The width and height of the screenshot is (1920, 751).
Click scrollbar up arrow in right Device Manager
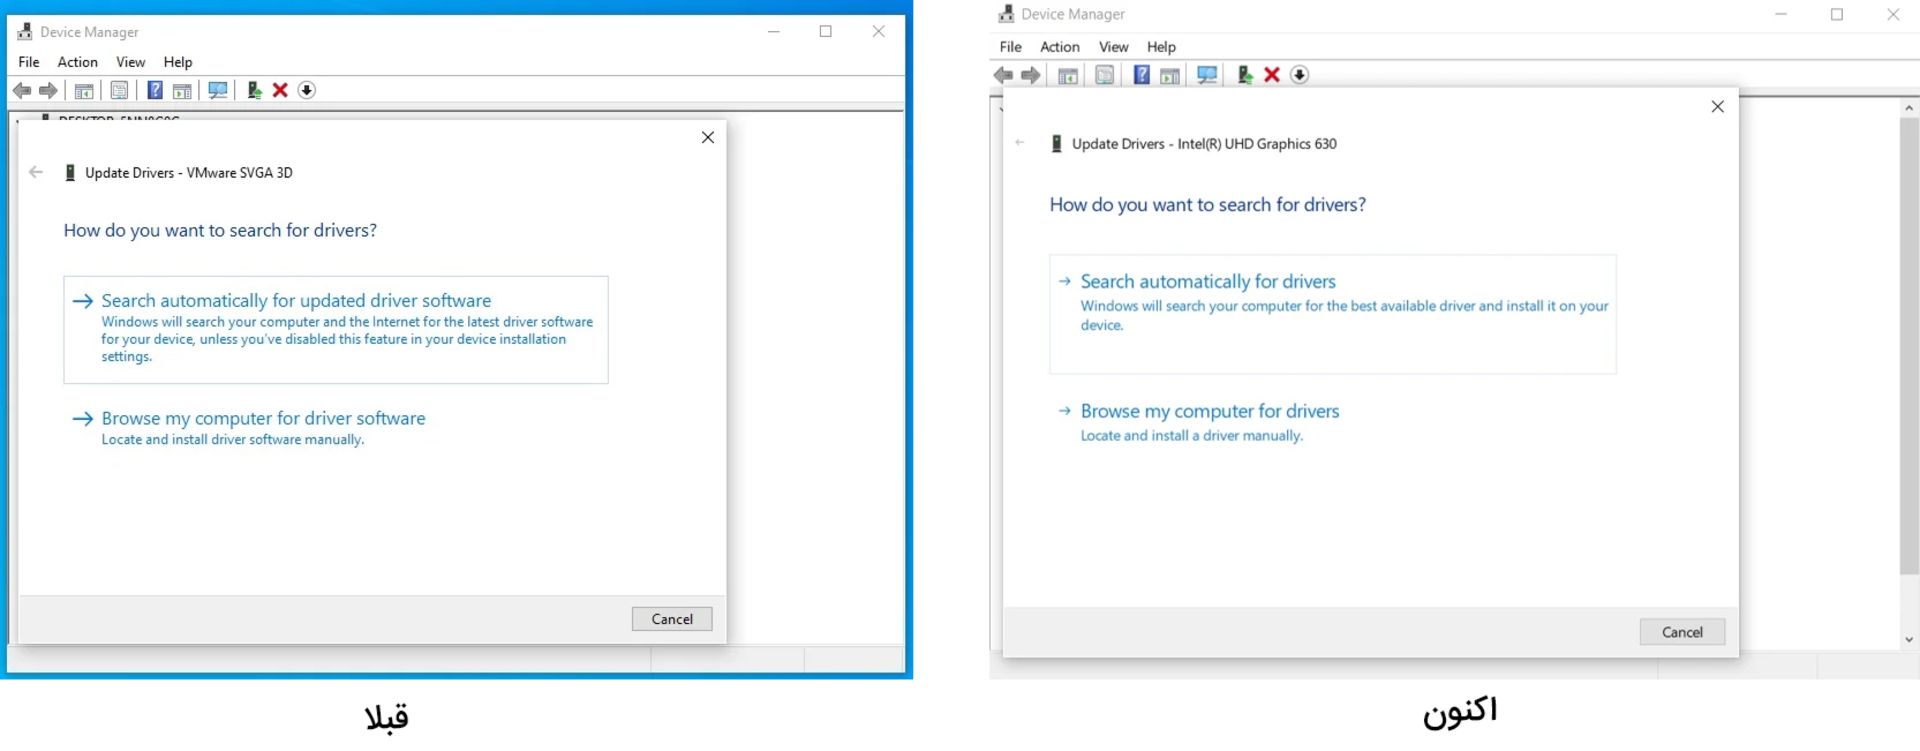(1909, 107)
